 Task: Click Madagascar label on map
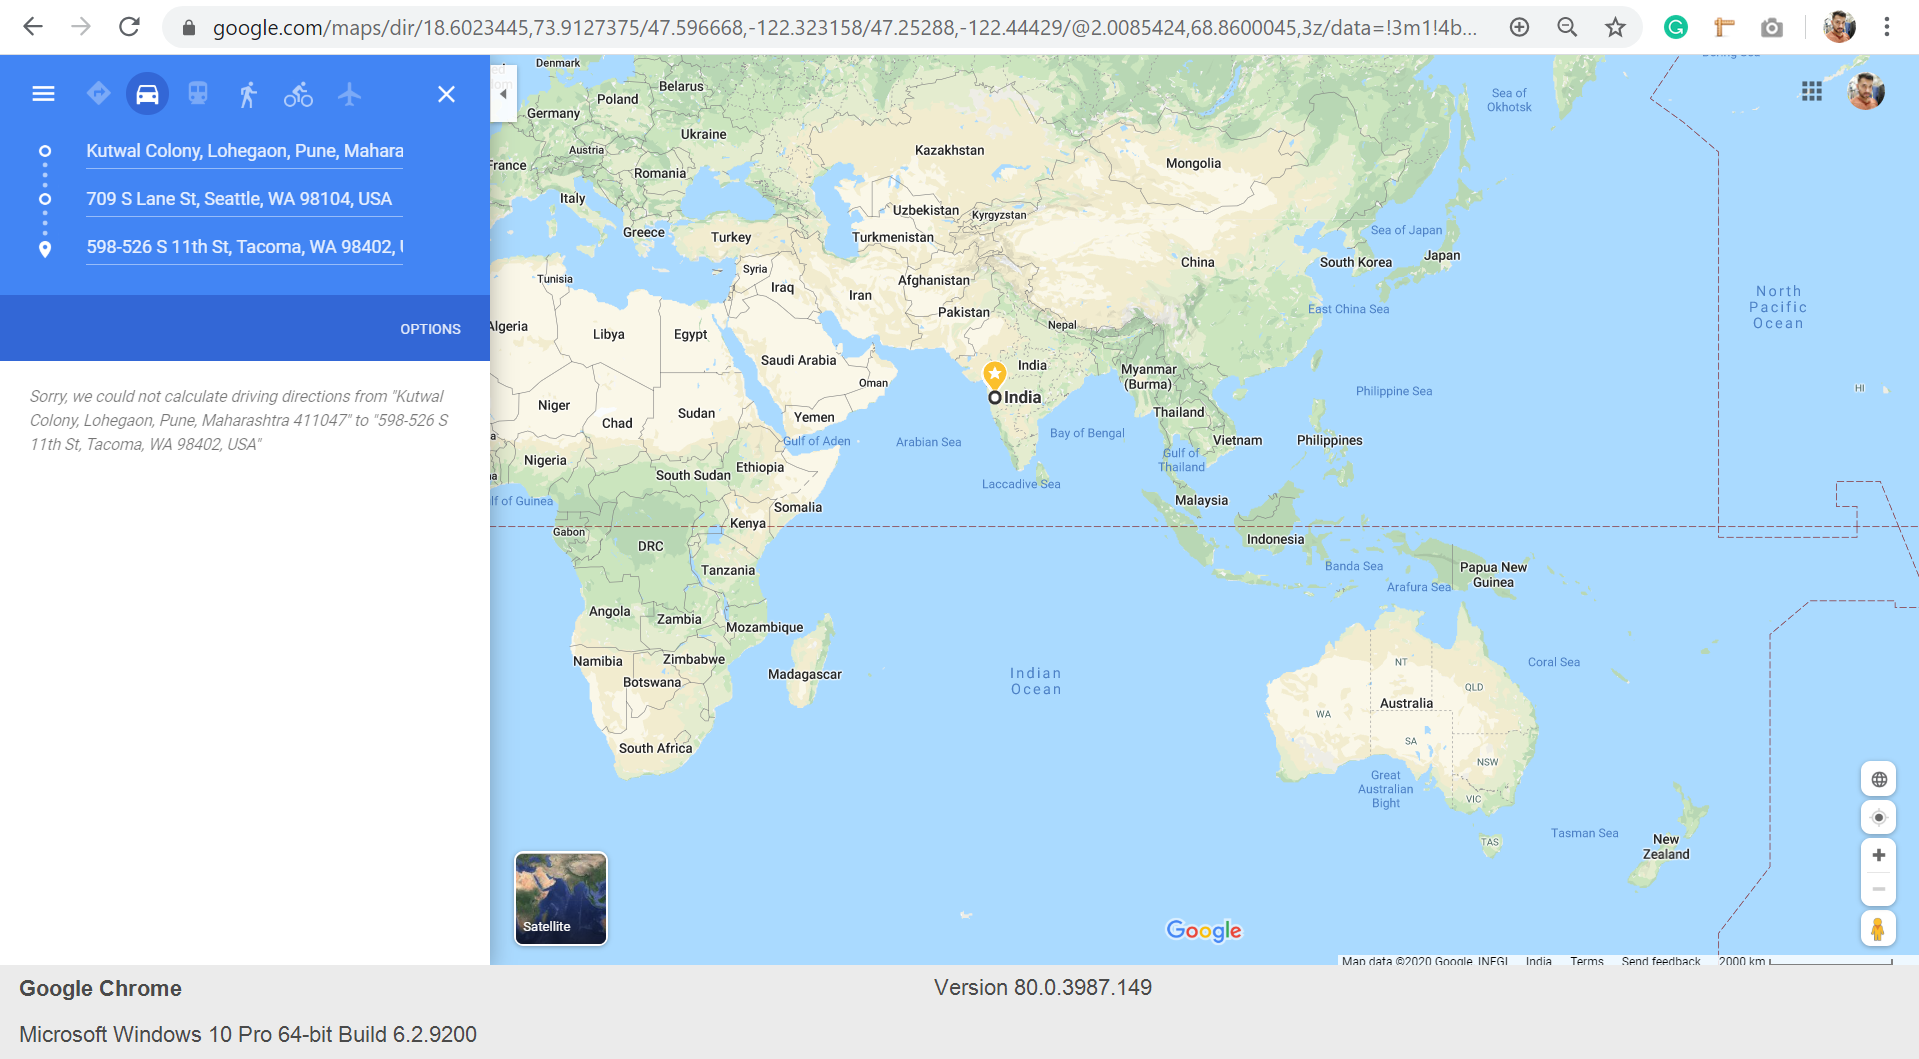[x=804, y=674]
